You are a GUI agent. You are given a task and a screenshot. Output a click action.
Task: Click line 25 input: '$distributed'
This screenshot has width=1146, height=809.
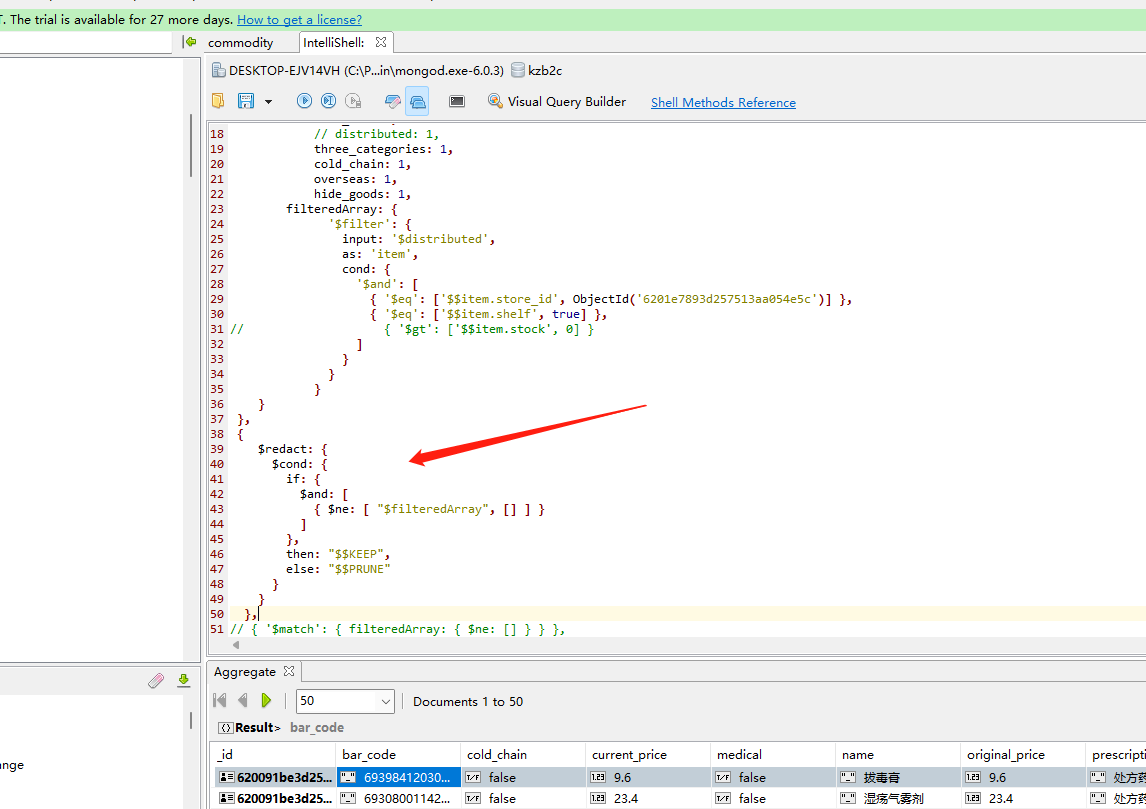(418, 239)
